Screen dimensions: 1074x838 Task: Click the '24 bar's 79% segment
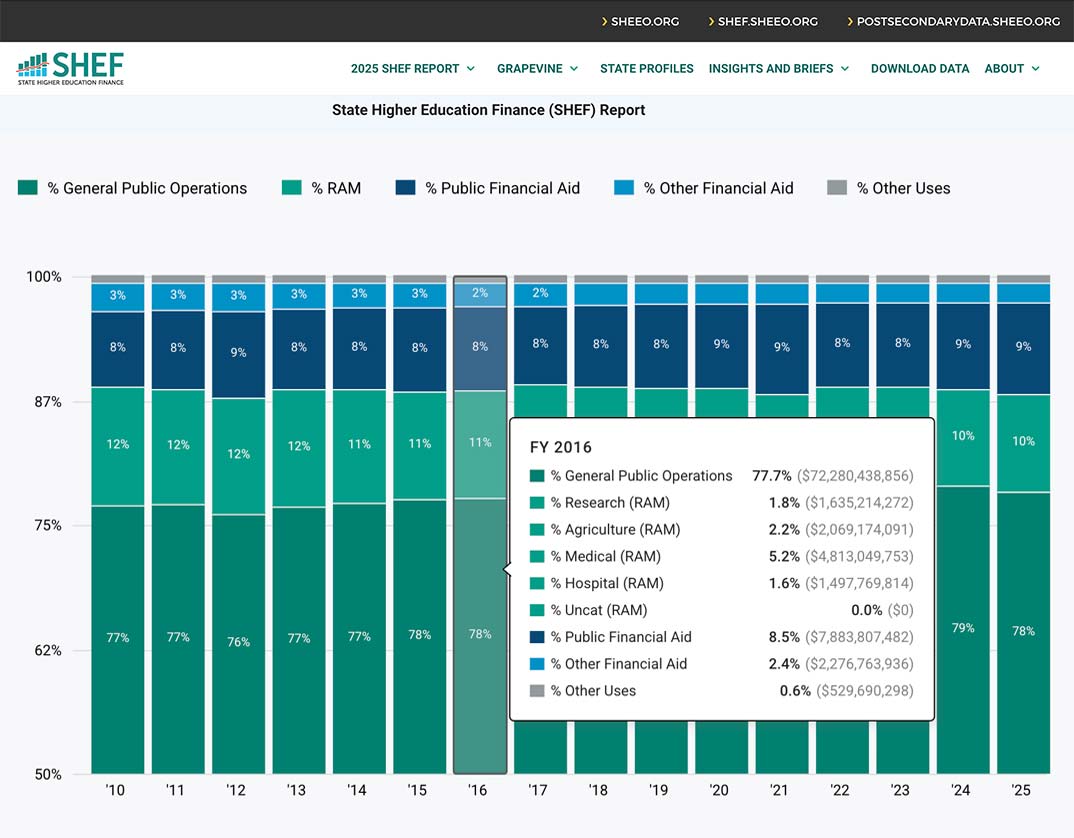point(962,629)
